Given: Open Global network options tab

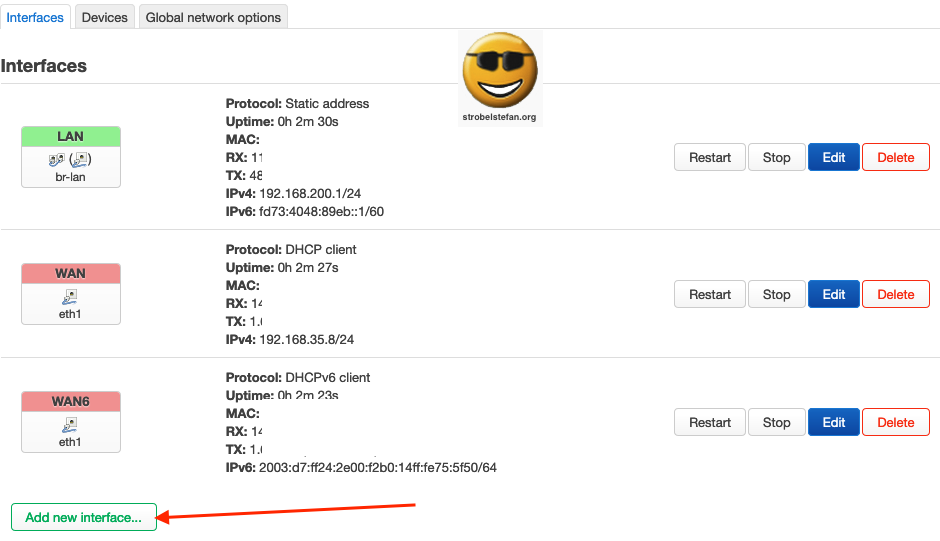Looking at the screenshot, I should [x=213, y=17].
